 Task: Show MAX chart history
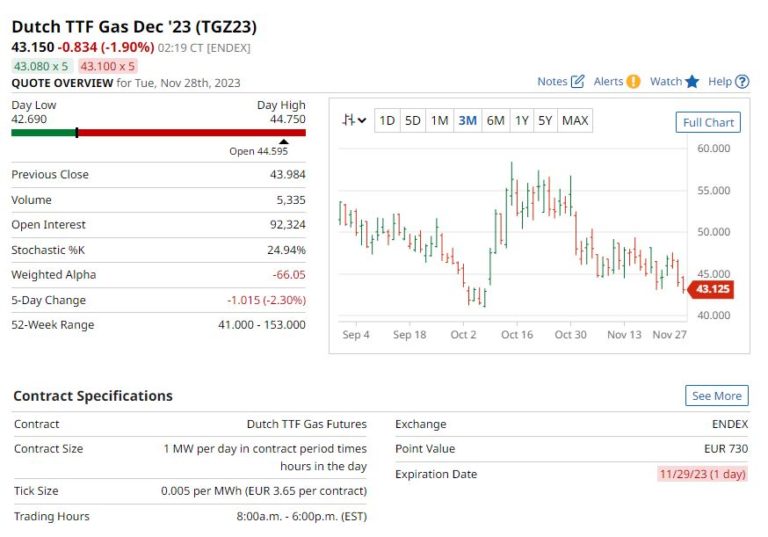coord(575,121)
